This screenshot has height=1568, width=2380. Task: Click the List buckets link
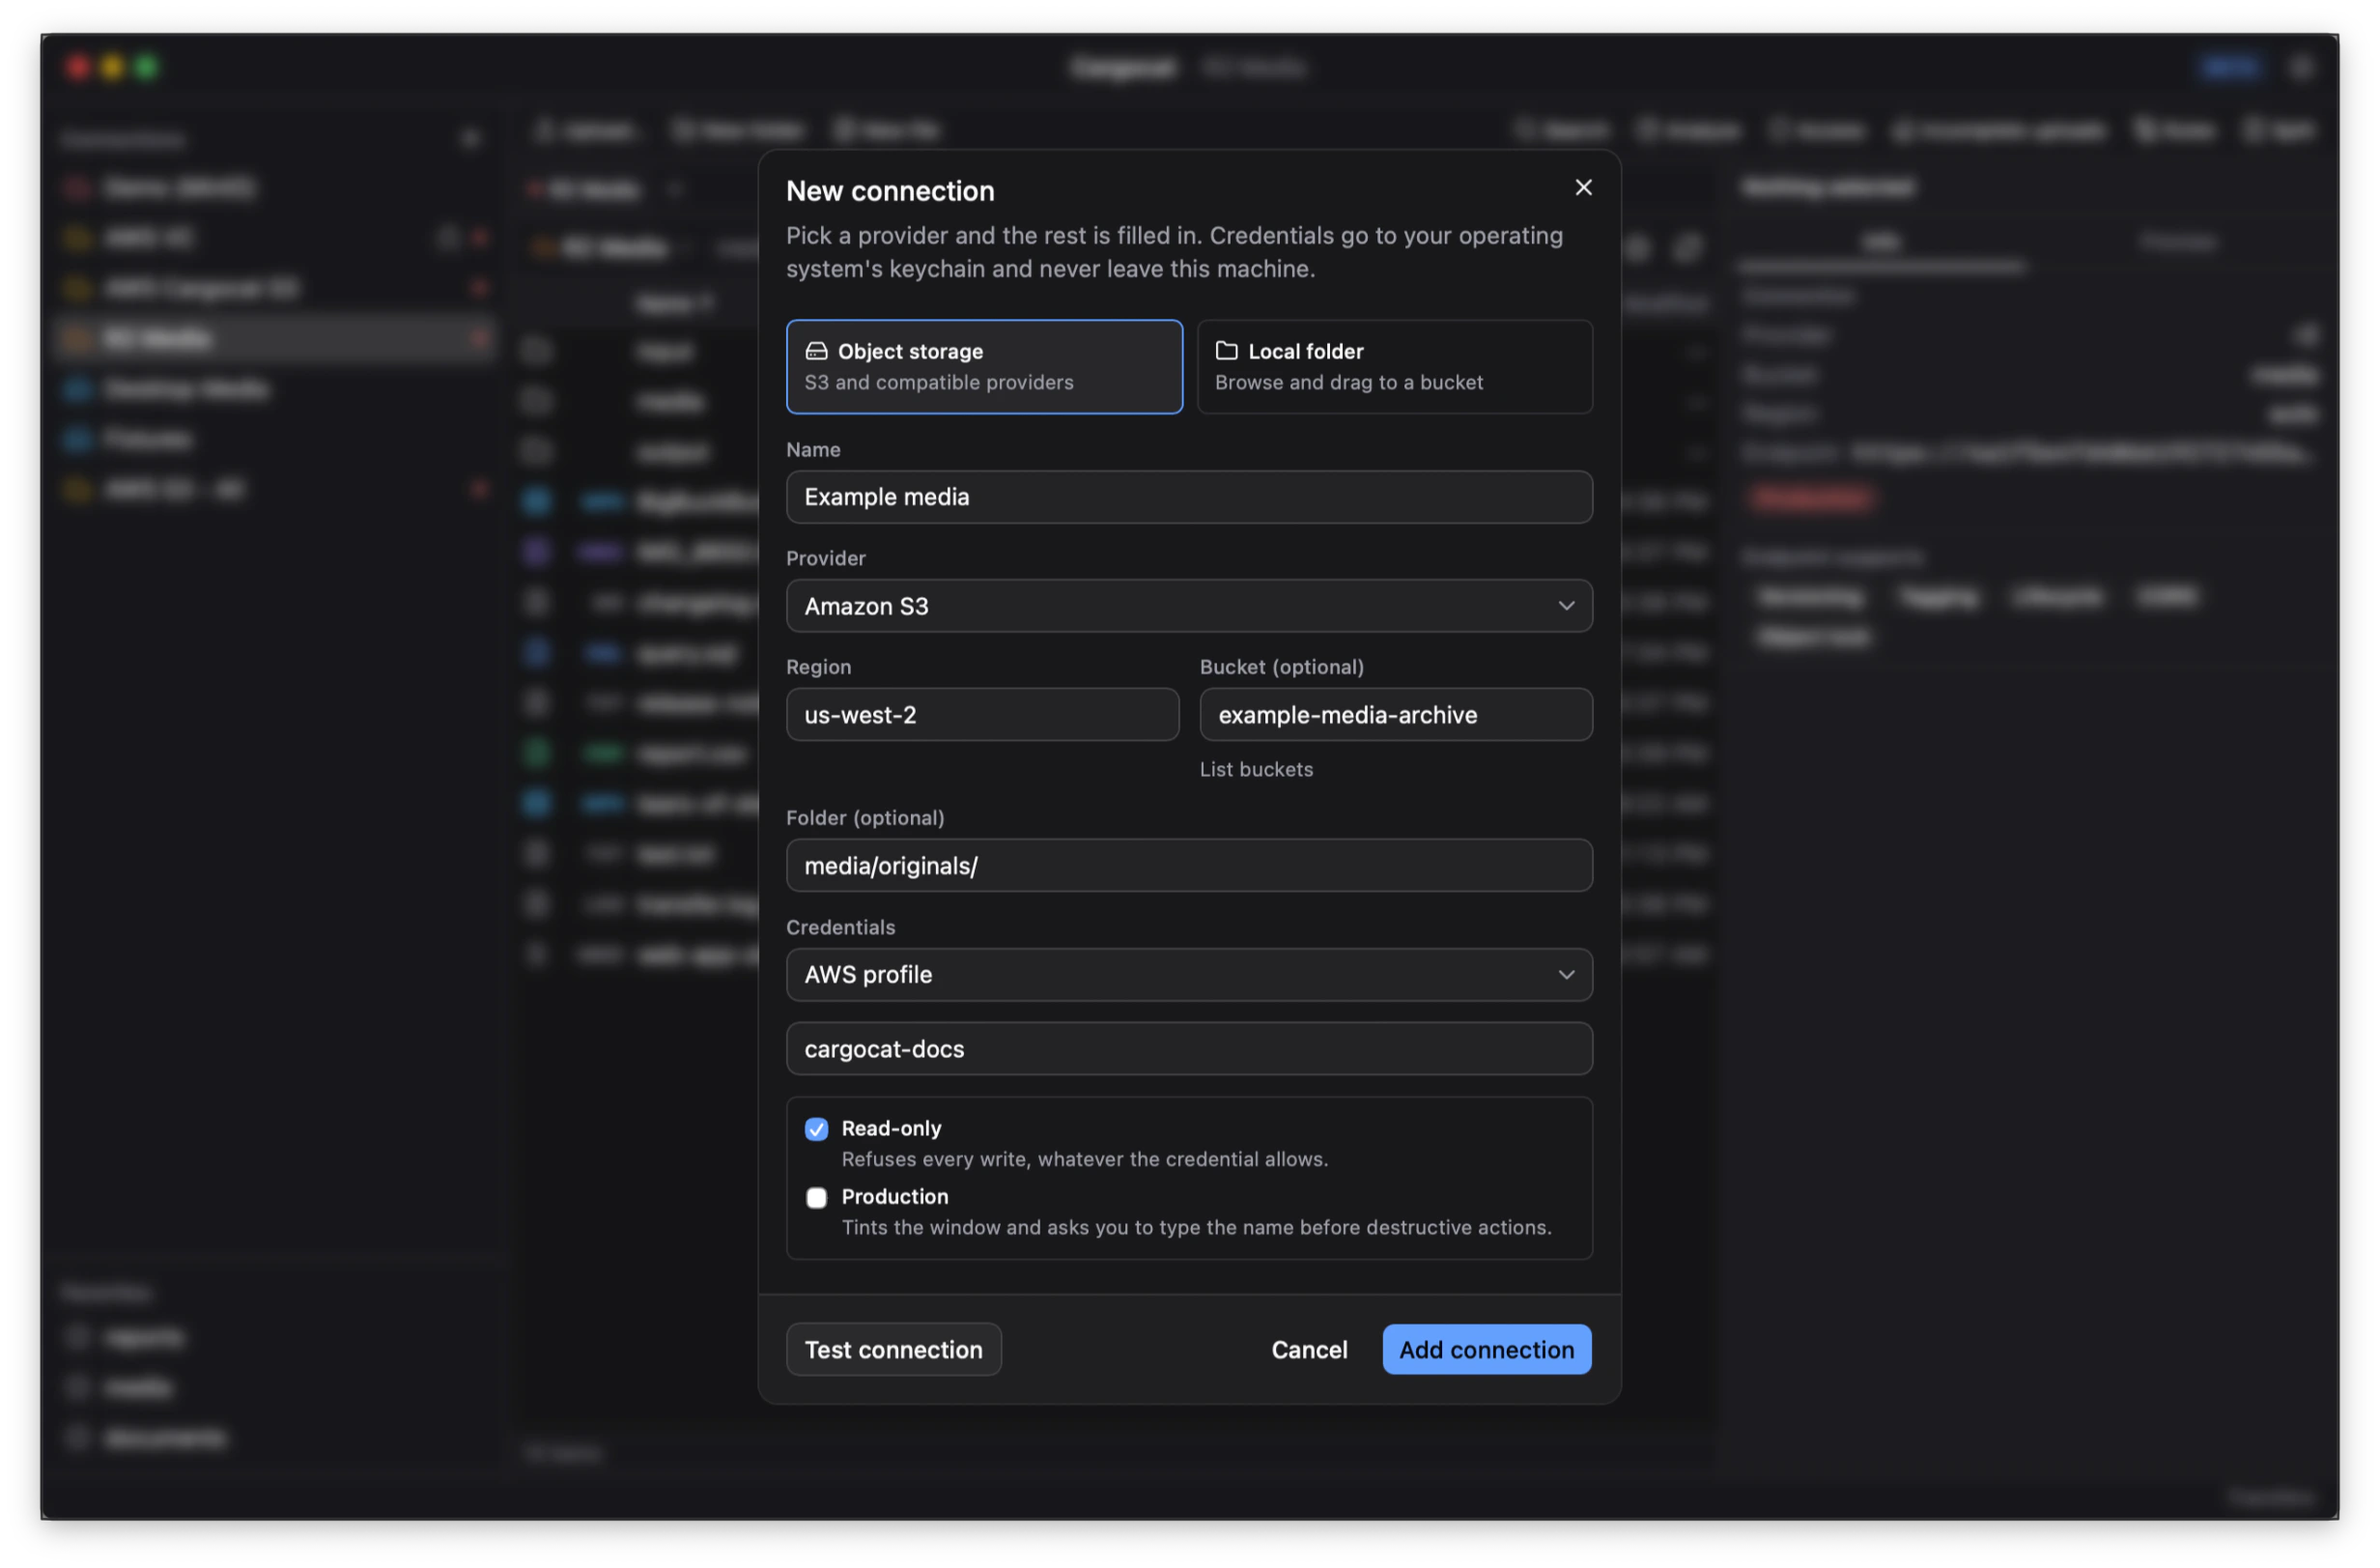pos(1256,770)
